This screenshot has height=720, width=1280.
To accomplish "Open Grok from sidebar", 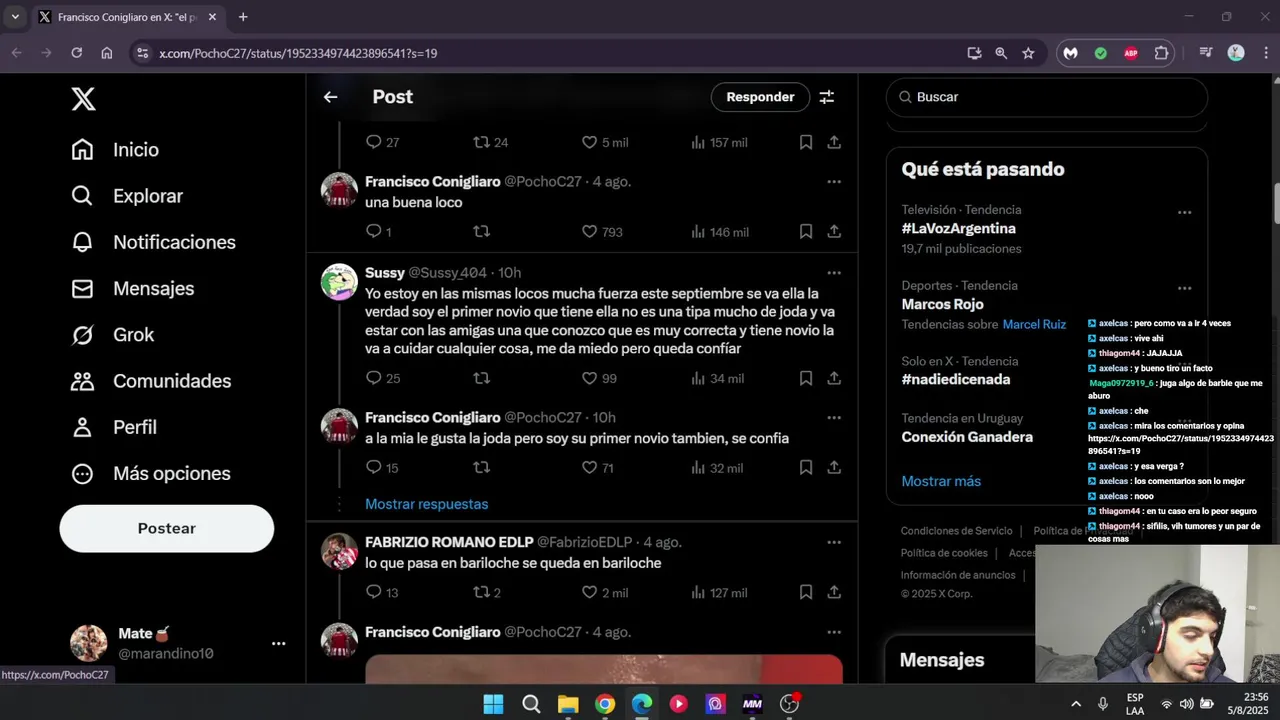I will pyautogui.click(x=112, y=334).
